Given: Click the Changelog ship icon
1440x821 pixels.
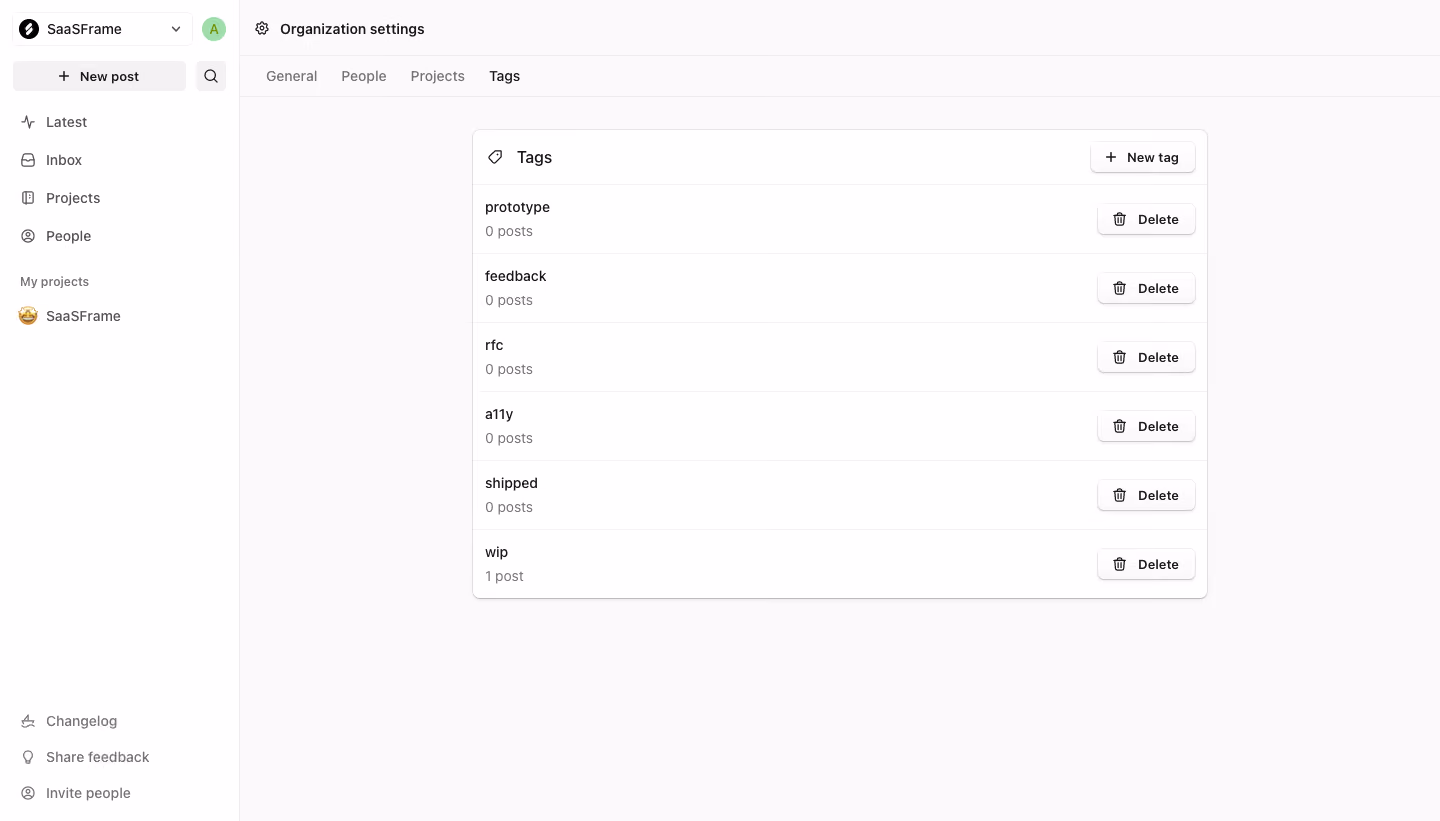Looking at the screenshot, I should click(28, 721).
